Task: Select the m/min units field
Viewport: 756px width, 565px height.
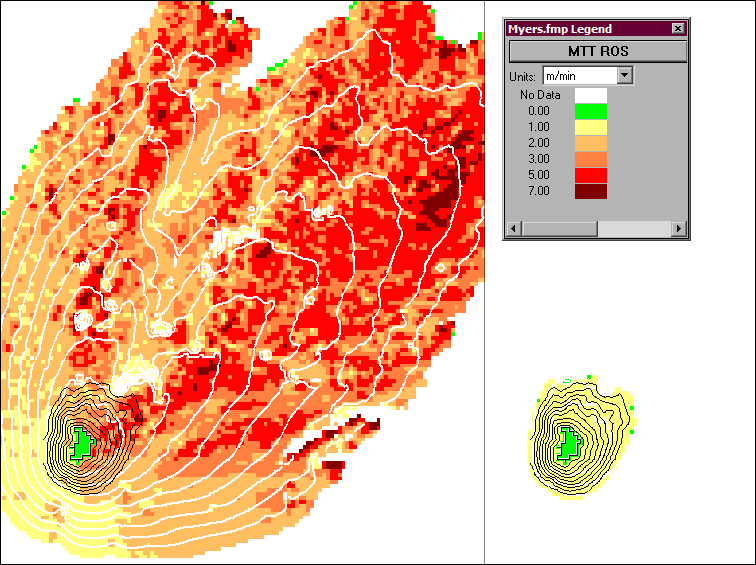Action: pos(580,76)
